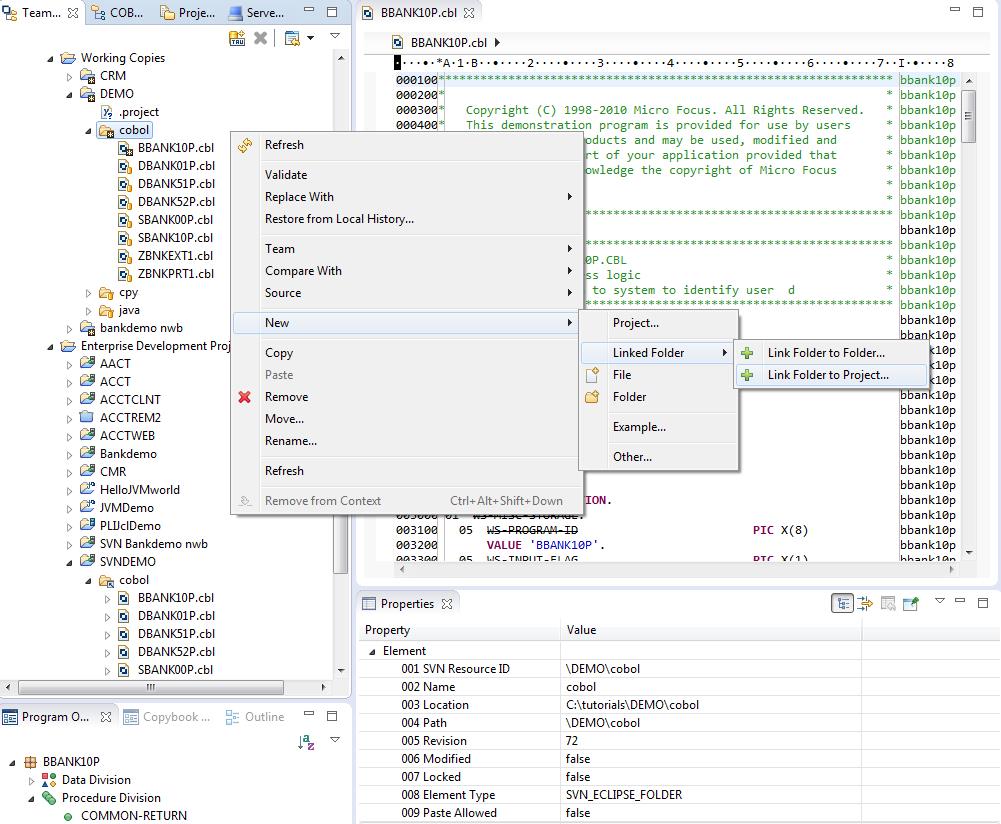Image resolution: width=1001 pixels, height=824 pixels.
Task: Click the HelloJVMworld project icon
Action: coord(87,490)
